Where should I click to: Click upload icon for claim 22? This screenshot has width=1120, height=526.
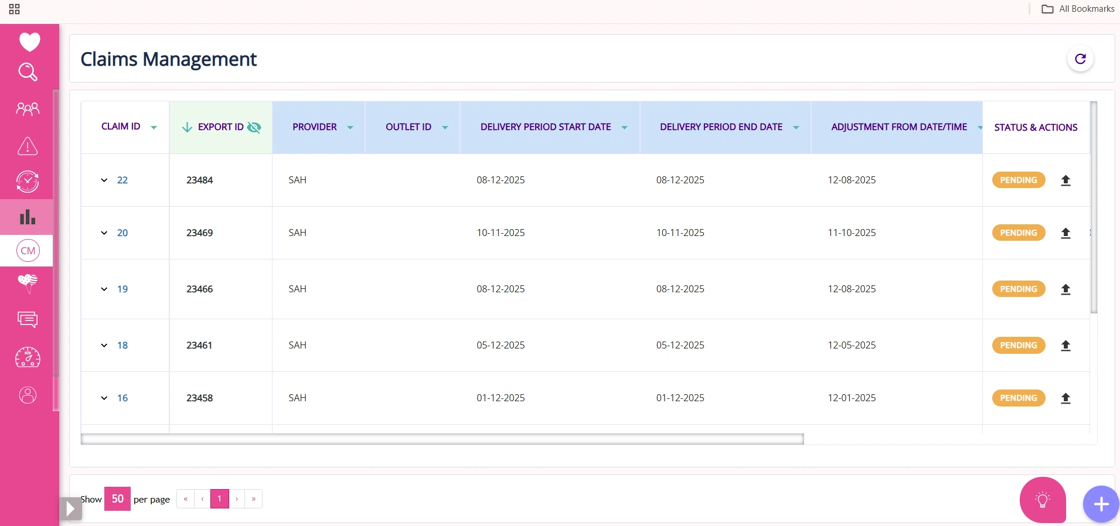pos(1065,180)
